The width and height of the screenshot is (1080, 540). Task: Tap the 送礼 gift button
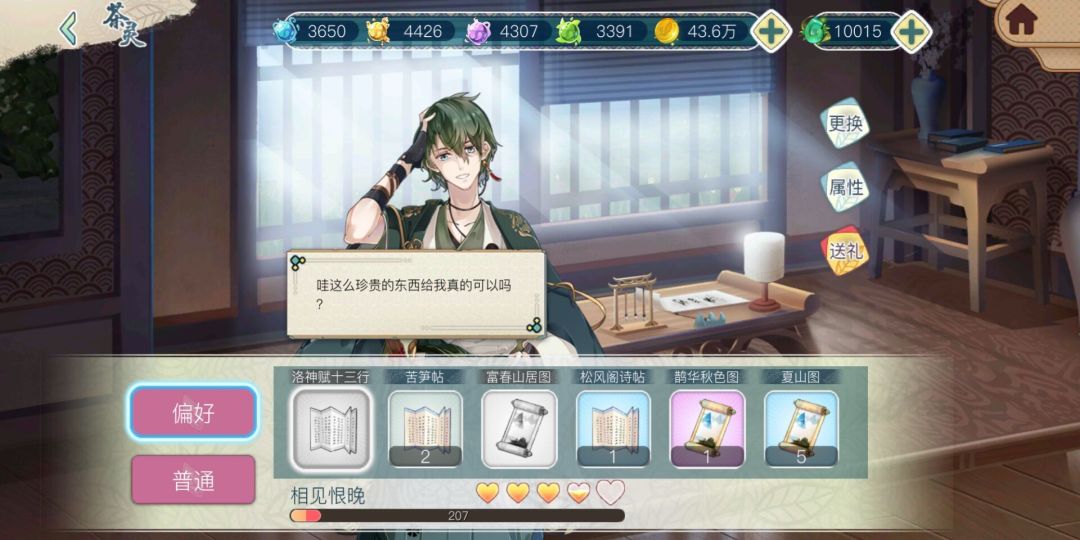tap(844, 251)
